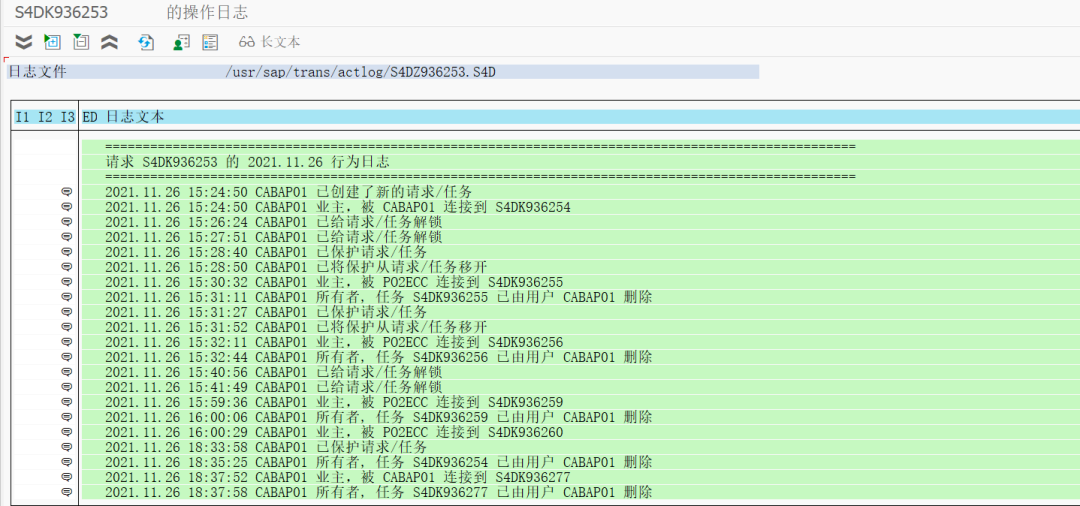Open long text icon for 15:41:49 row
The image size is (1080, 506).
coord(67,387)
